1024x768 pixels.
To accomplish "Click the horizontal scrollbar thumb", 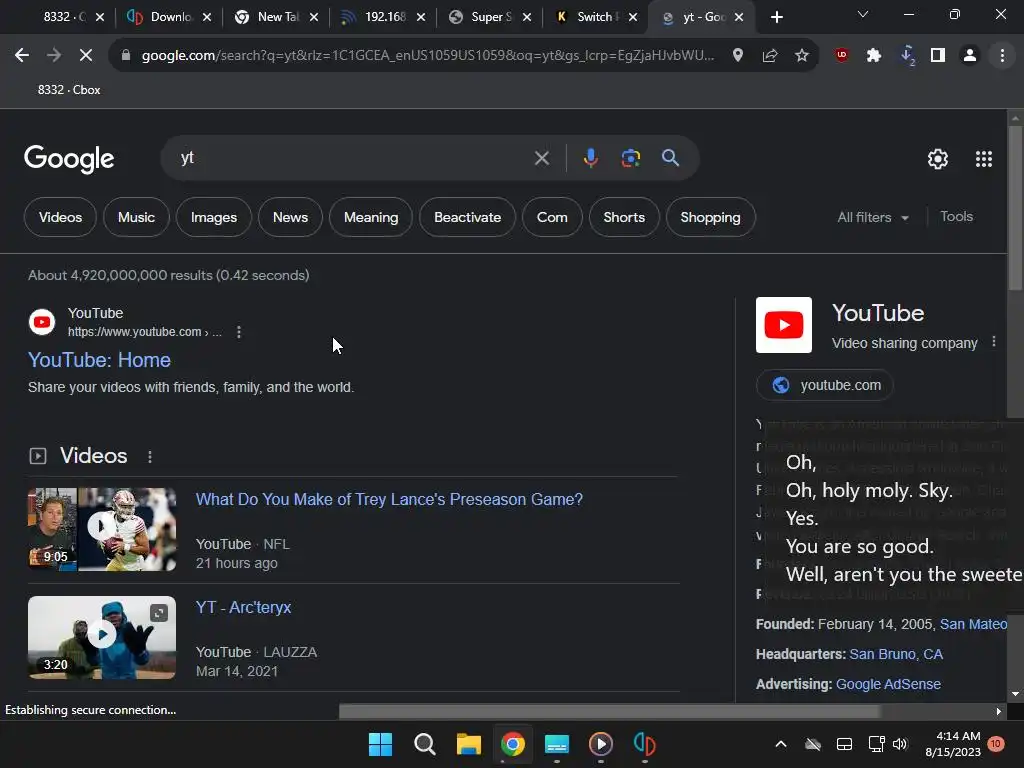I will 609,711.
